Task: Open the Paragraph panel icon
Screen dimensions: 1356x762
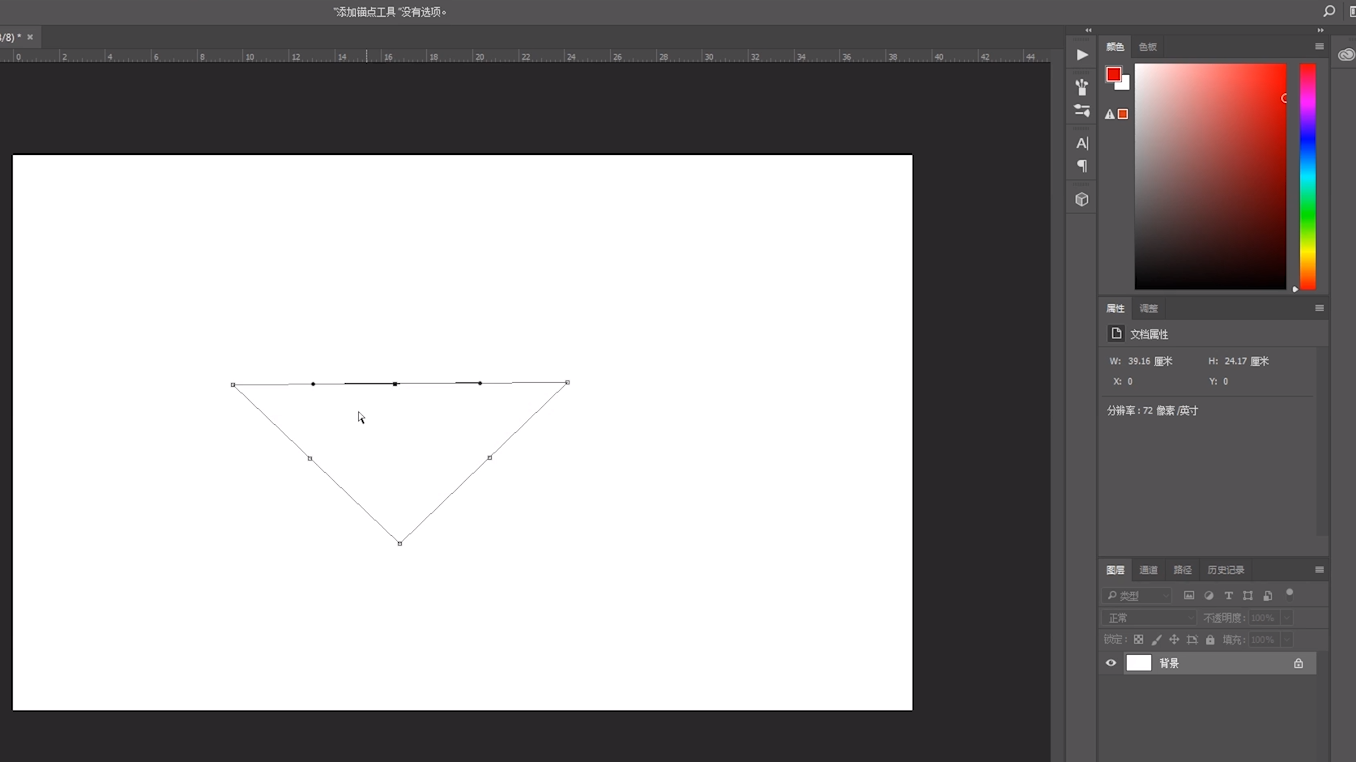Action: (x=1082, y=166)
